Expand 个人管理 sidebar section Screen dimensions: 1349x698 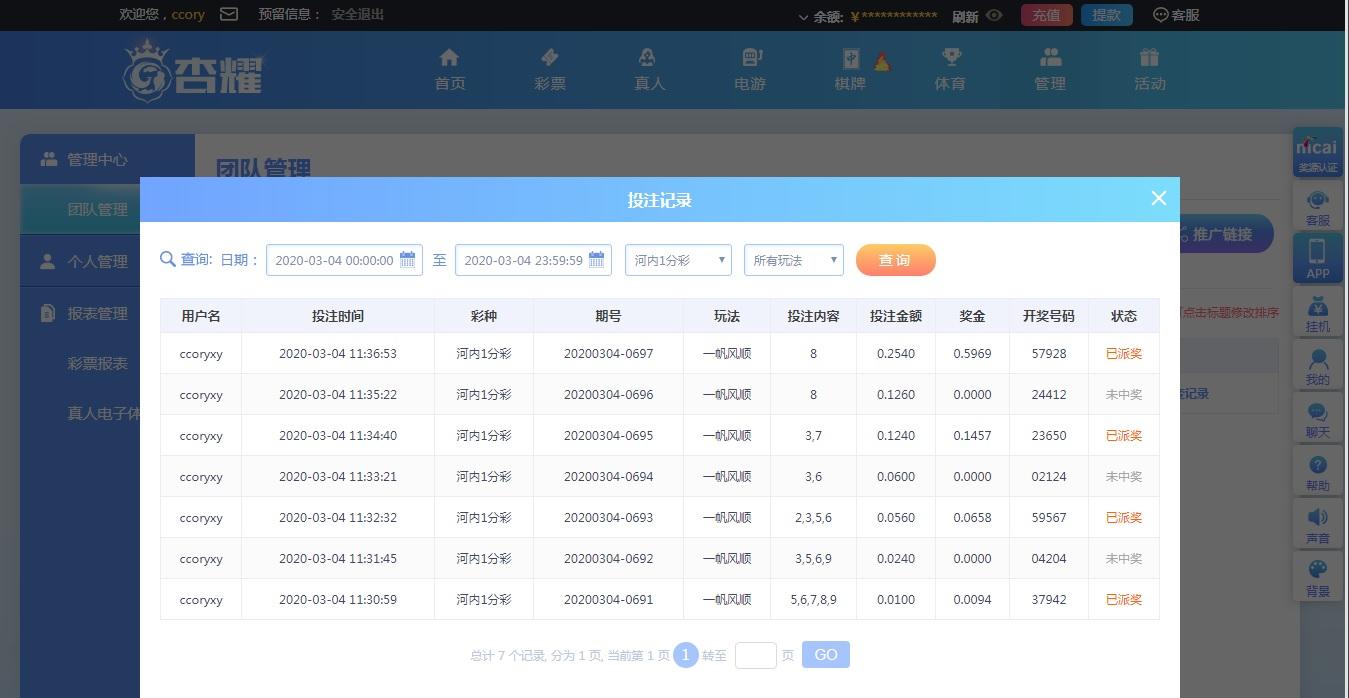point(97,261)
